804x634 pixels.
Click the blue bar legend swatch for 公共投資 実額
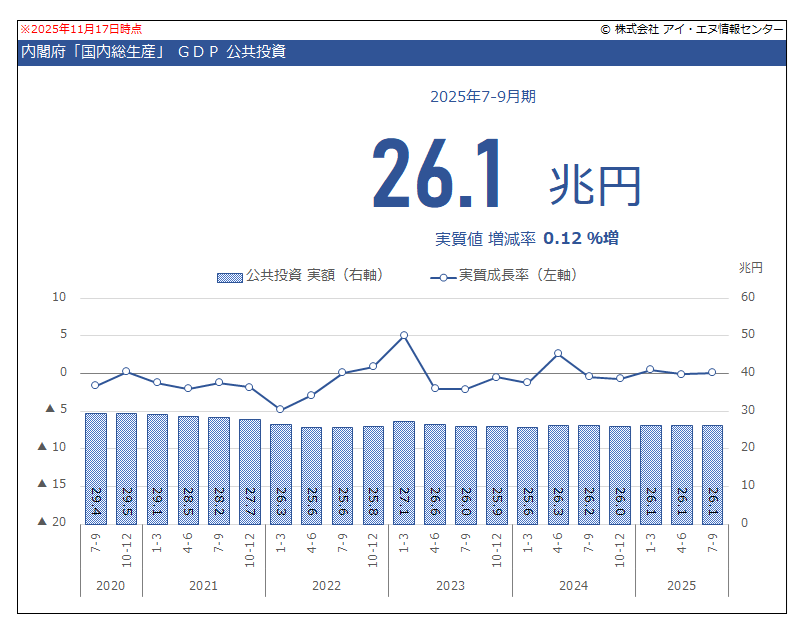point(230,276)
